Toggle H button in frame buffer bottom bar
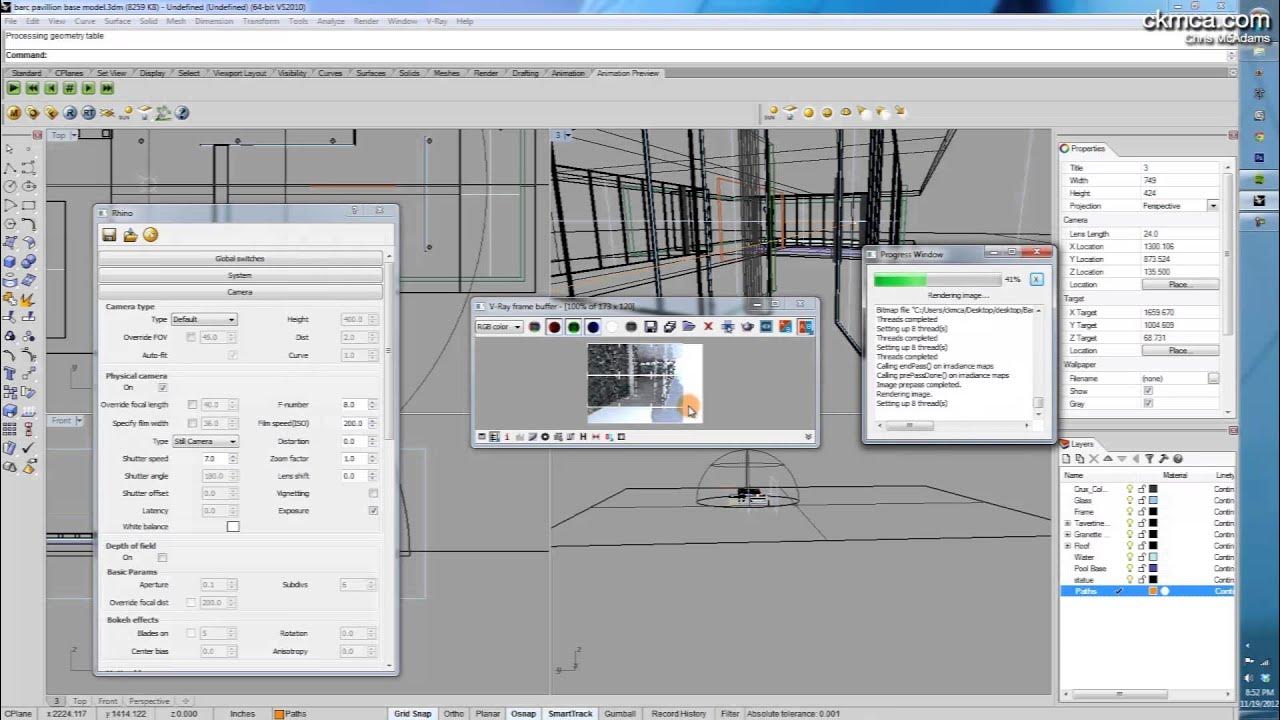The image size is (1280, 720). (x=583, y=437)
